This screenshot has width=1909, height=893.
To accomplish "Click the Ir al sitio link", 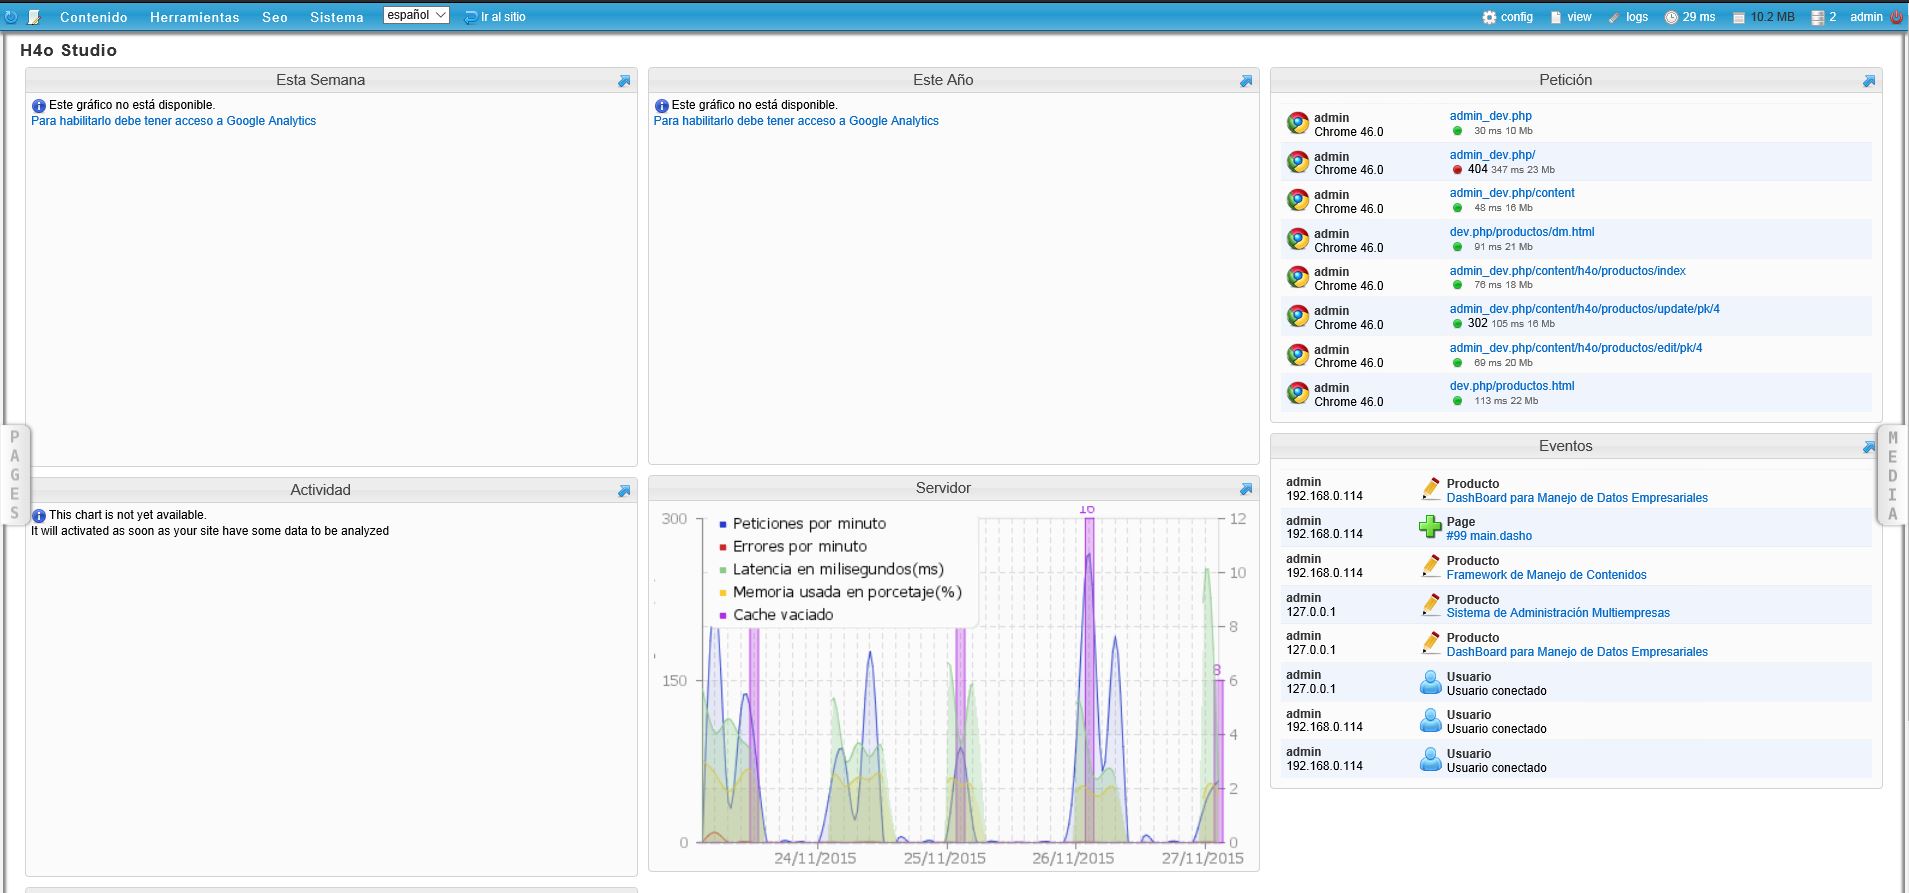I will pyautogui.click(x=503, y=17).
